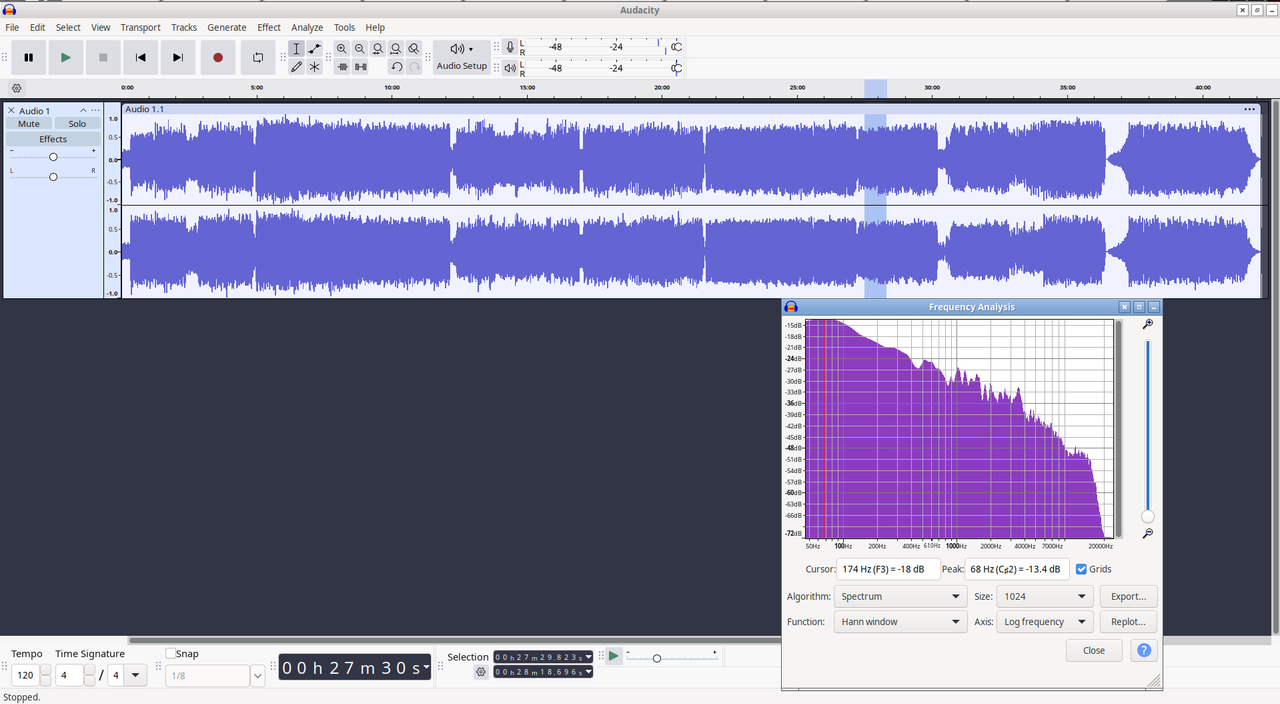
Task: Start playback with the main Play button
Action: pos(66,57)
